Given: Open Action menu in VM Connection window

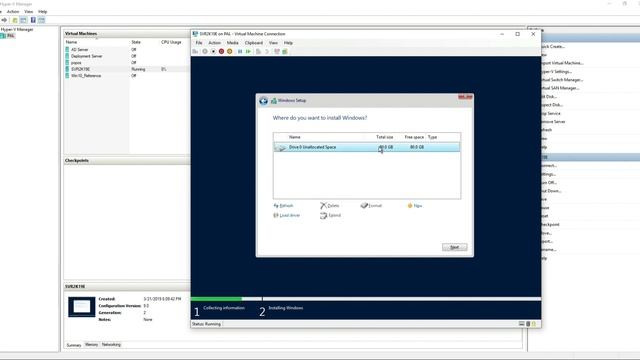Looking at the screenshot, I should pos(214,43).
